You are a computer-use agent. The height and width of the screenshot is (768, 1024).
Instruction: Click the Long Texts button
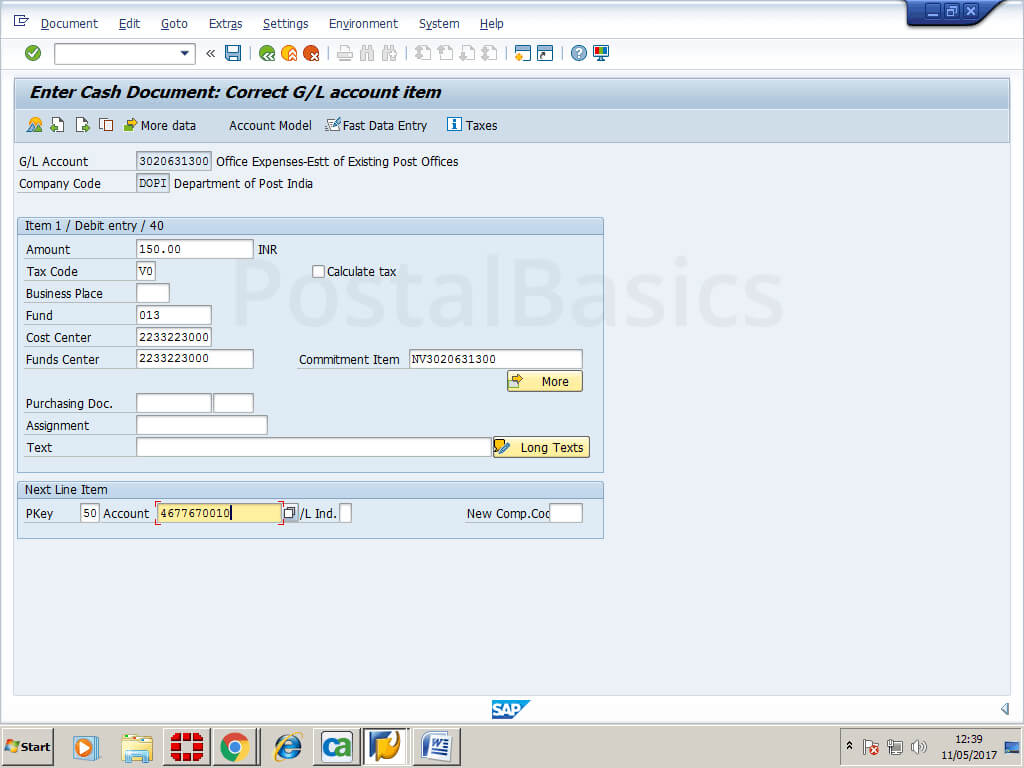(541, 447)
